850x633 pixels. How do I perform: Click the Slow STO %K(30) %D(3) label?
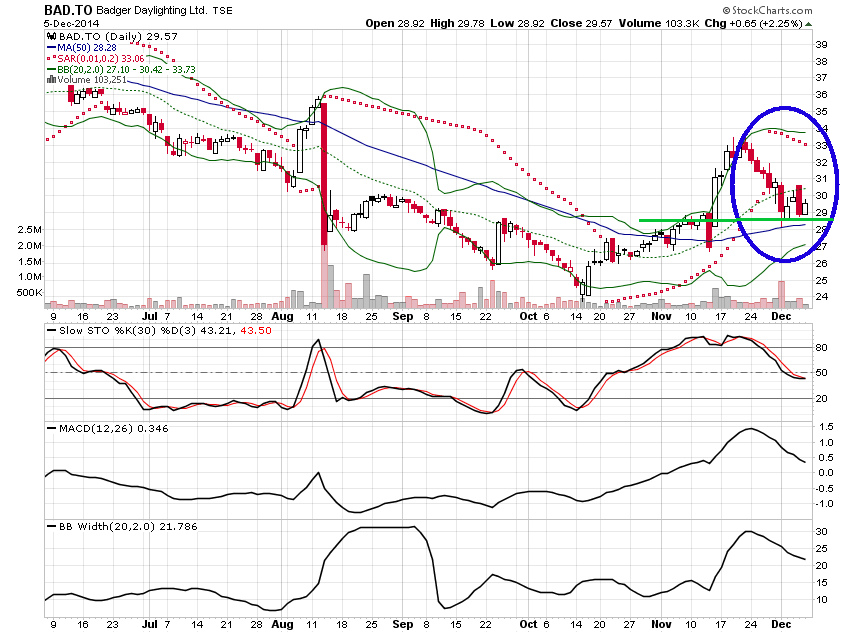[x=128, y=331]
